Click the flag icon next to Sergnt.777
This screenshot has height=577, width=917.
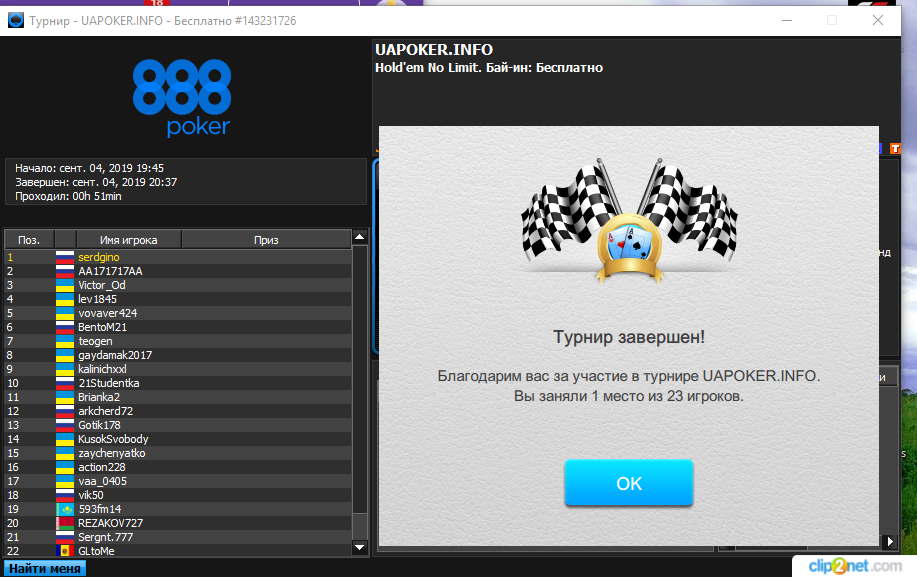(65, 537)
